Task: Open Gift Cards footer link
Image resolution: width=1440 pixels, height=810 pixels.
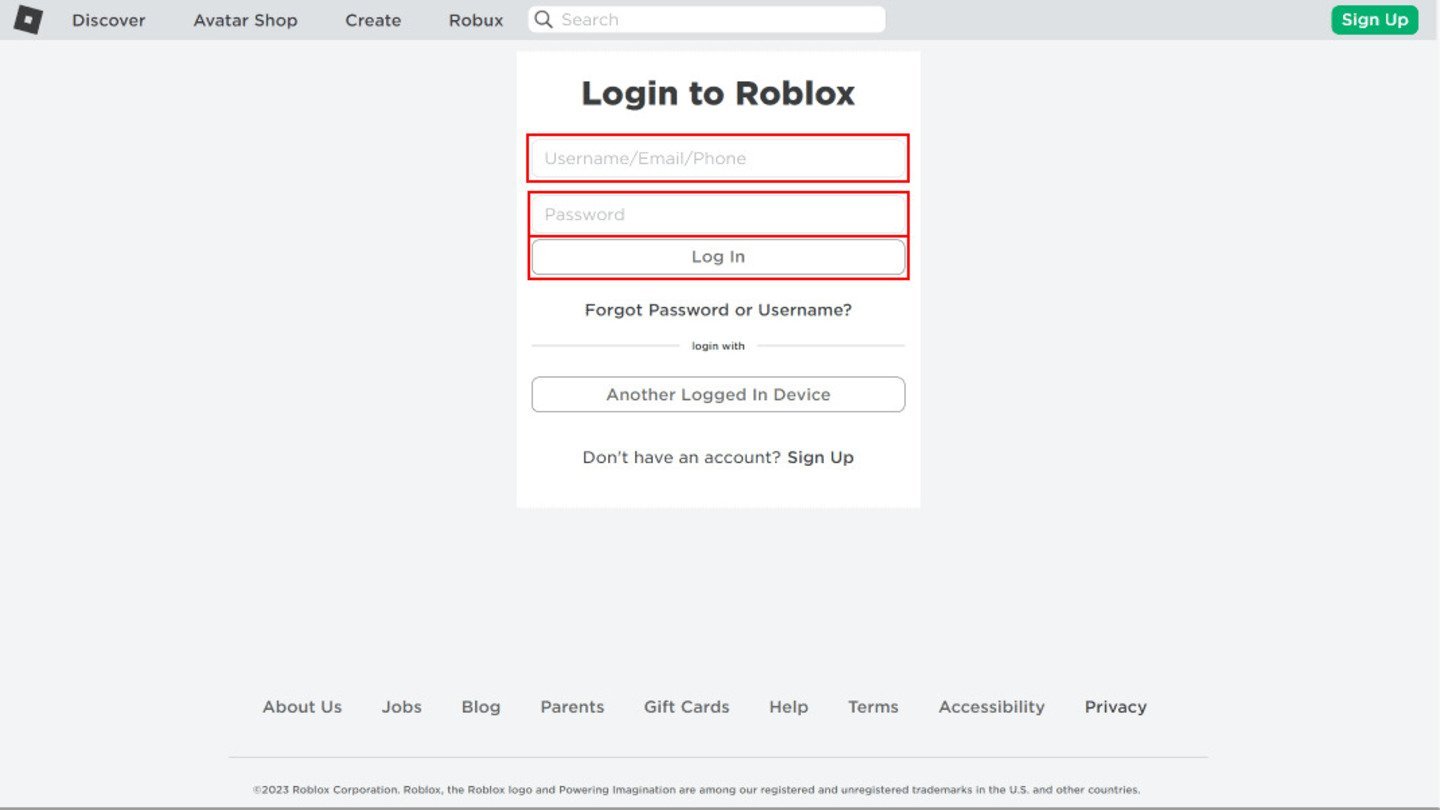Action: (x=687, y=707)
